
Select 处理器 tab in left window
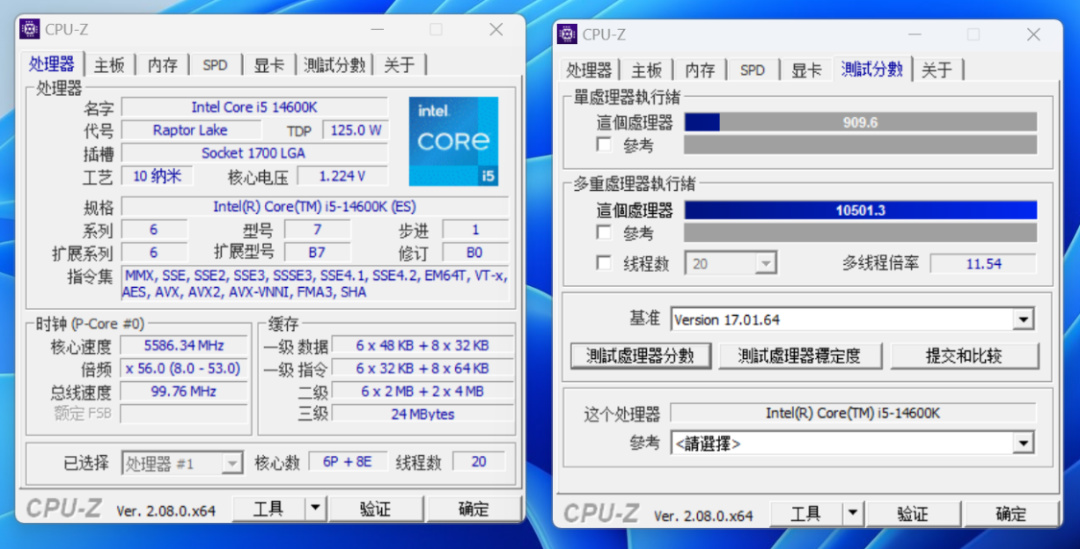[52, 64]
